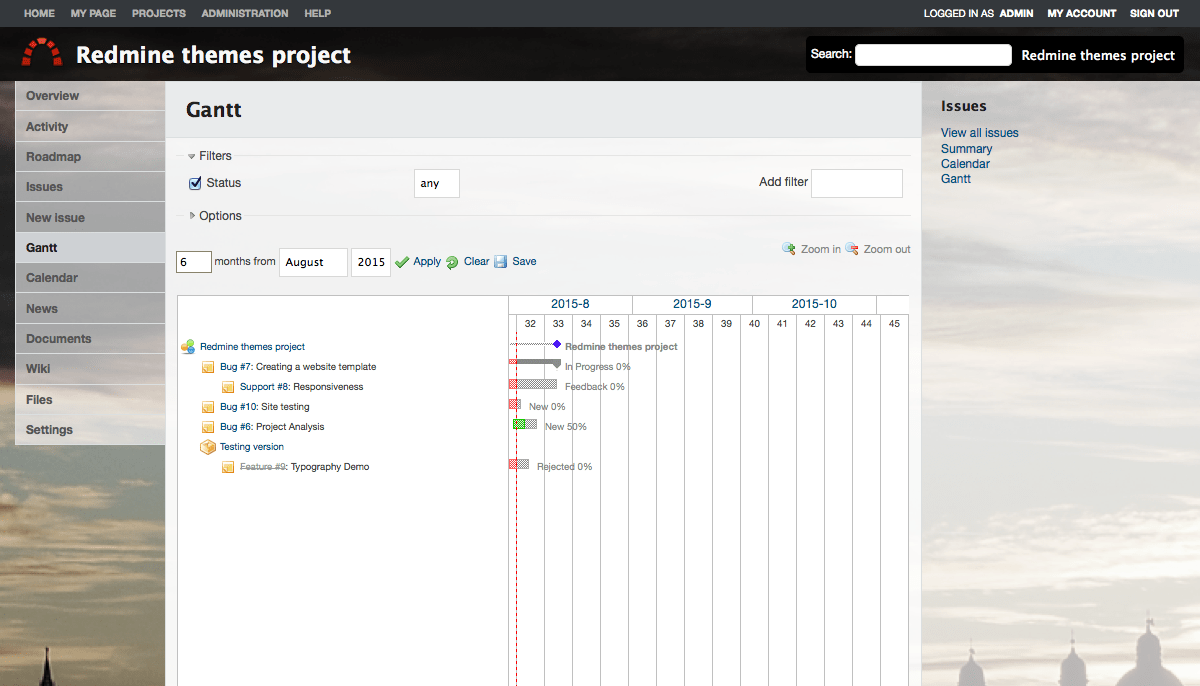Open Bug #7: Creating a website template
This screenshot has width=1200, height=686.
point(298,367)
